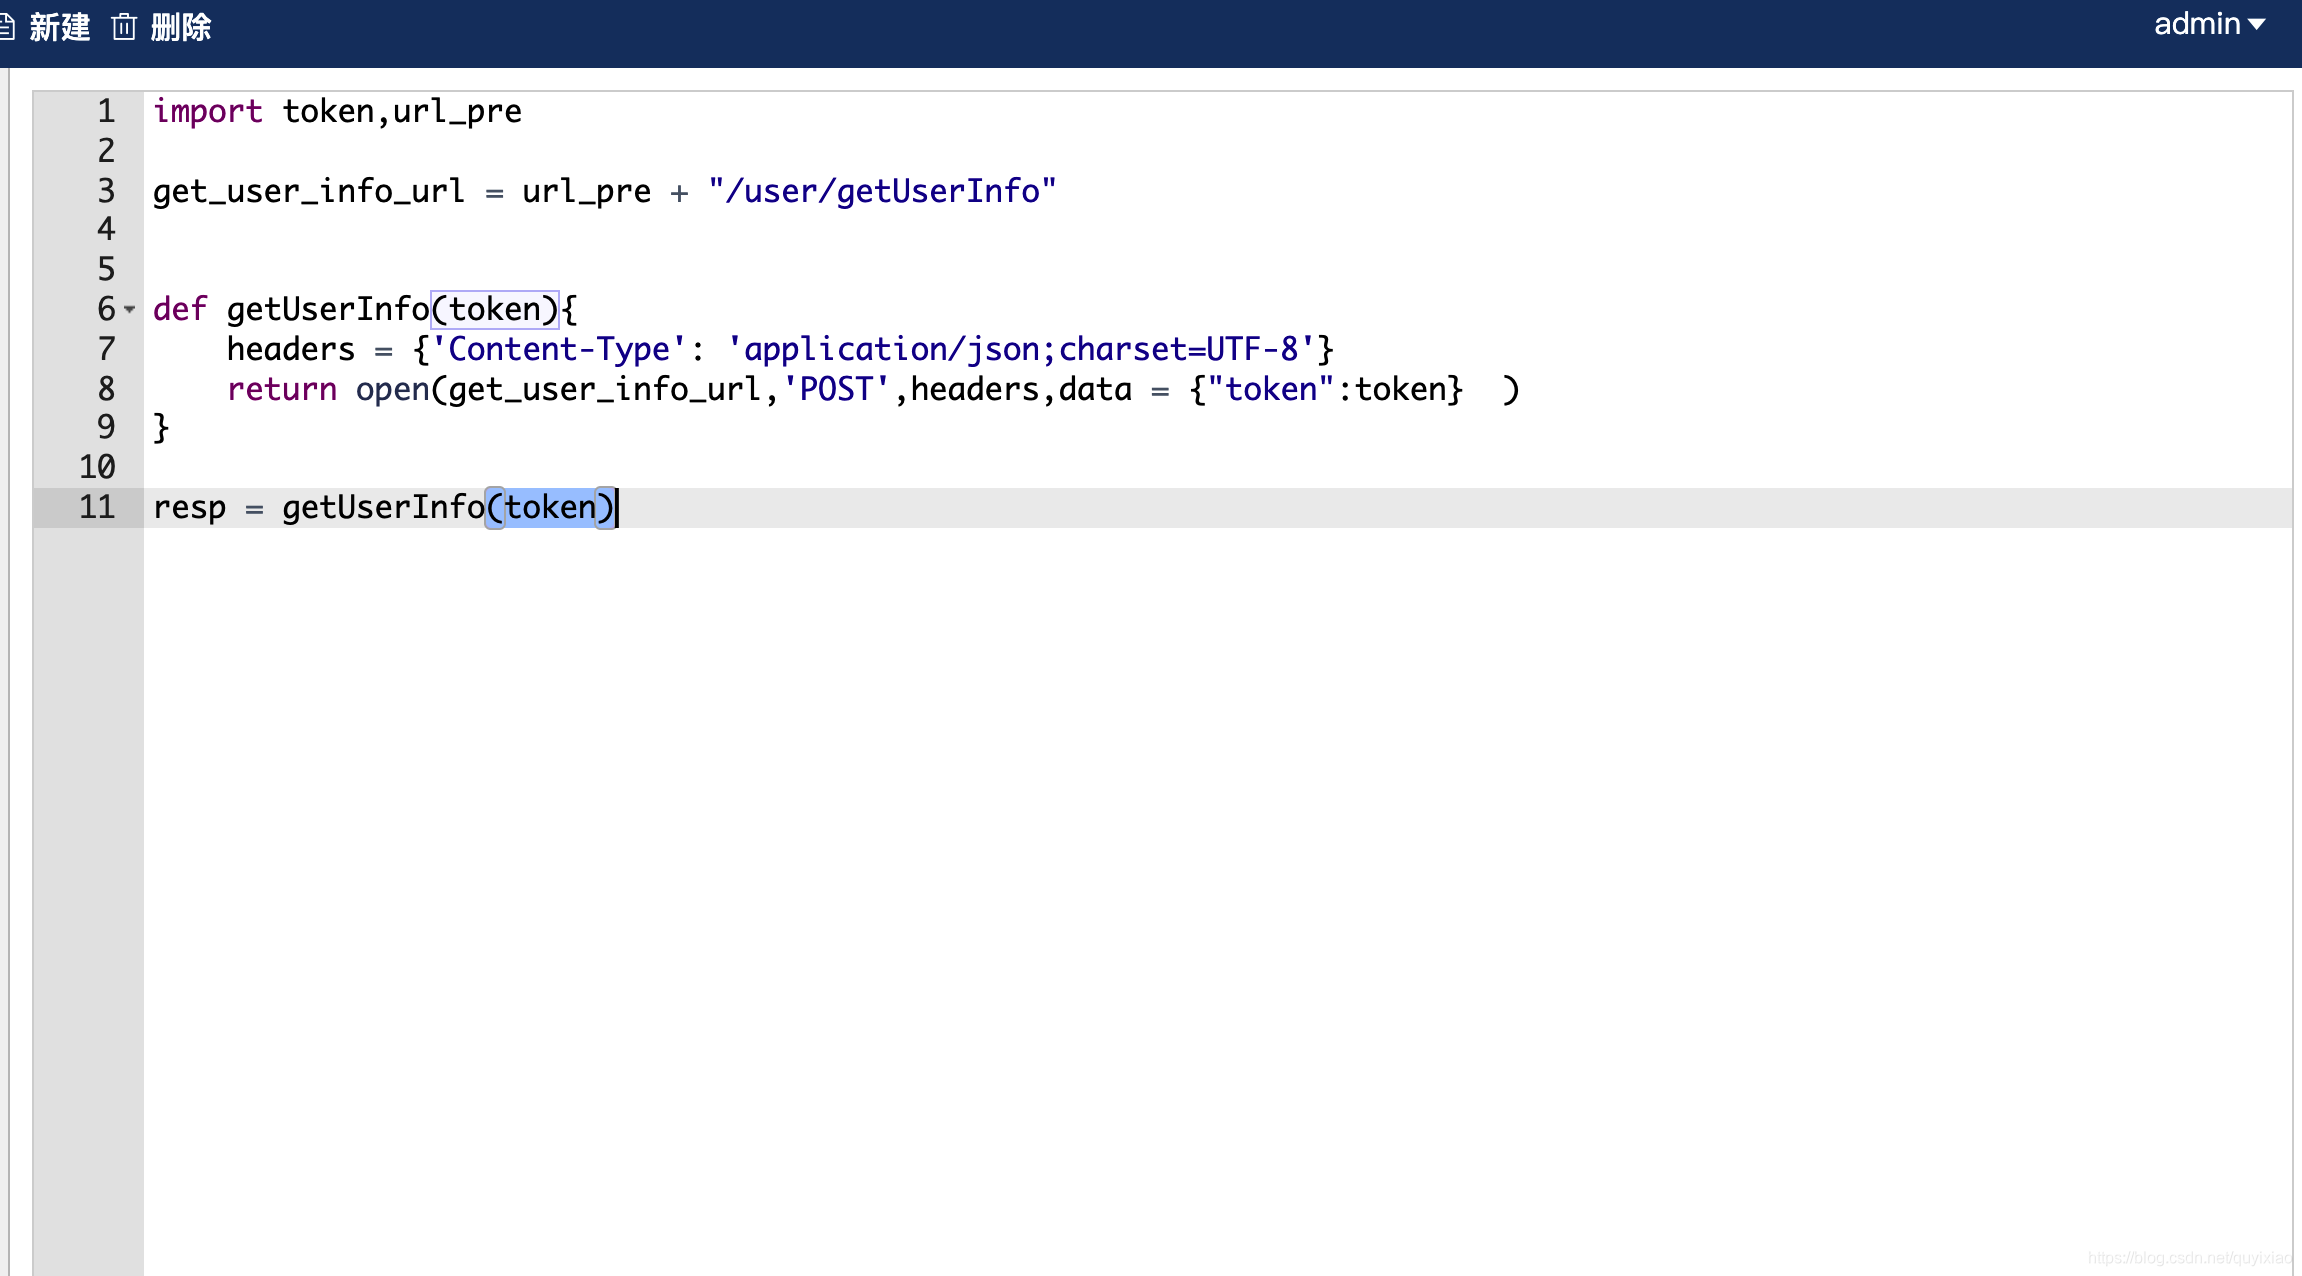Click the 'return' keyword on line 8

[282, 389]
